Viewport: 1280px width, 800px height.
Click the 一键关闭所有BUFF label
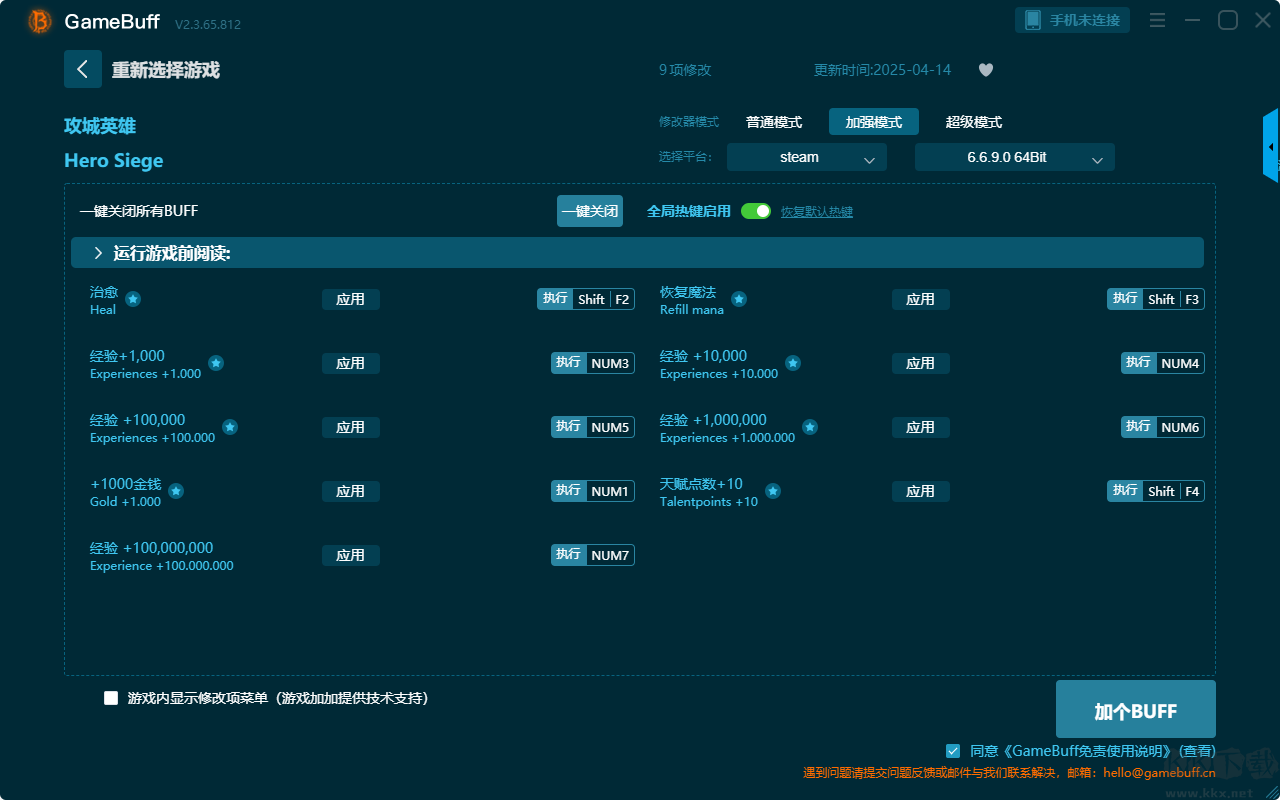coord(139,211)
